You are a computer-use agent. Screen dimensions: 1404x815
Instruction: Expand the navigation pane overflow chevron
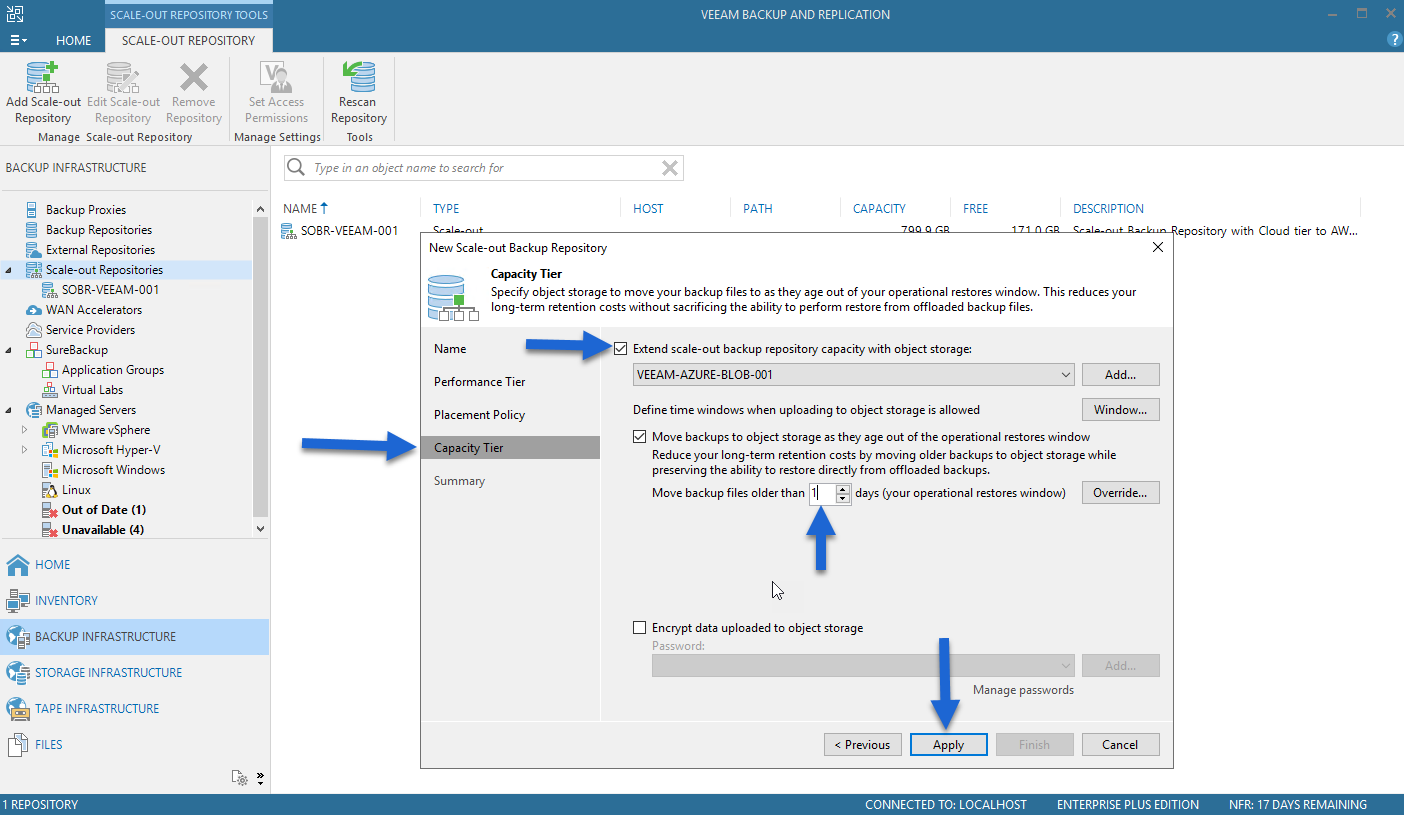click(260, 777)
